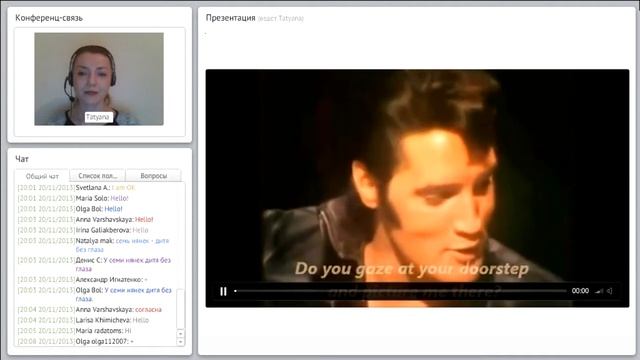This screenshot has width=640, height=360.
Task: Select Svetlana A.'s chat message
Action: [x=76, y=188]
